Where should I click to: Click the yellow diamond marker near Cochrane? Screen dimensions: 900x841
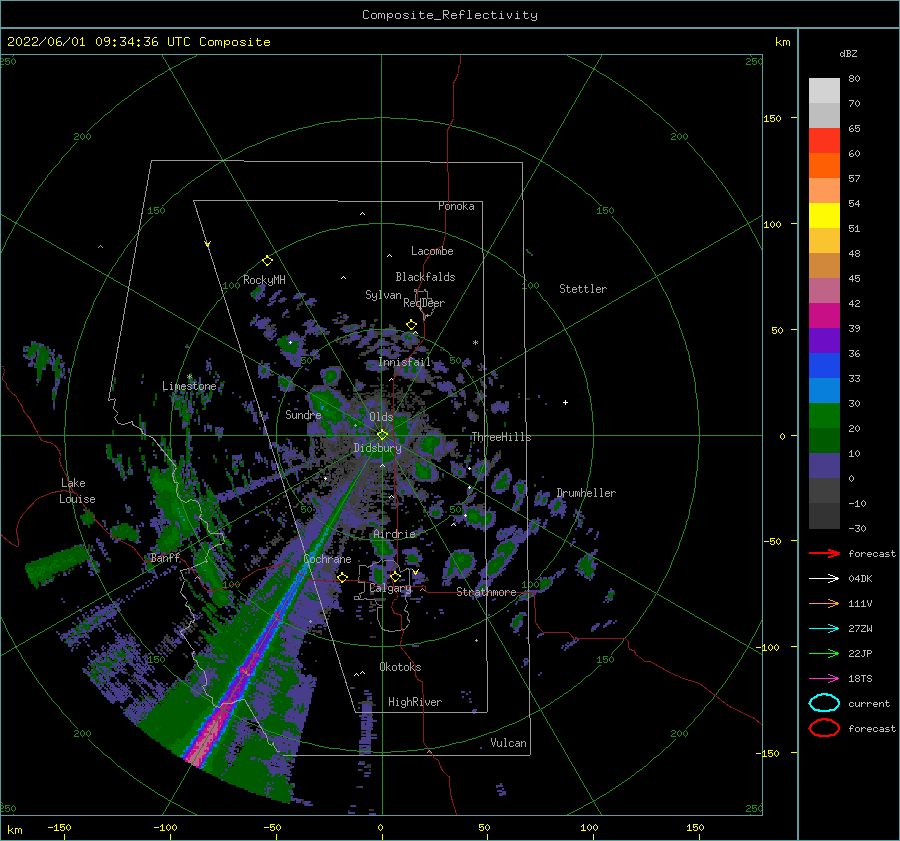point(342,577)
